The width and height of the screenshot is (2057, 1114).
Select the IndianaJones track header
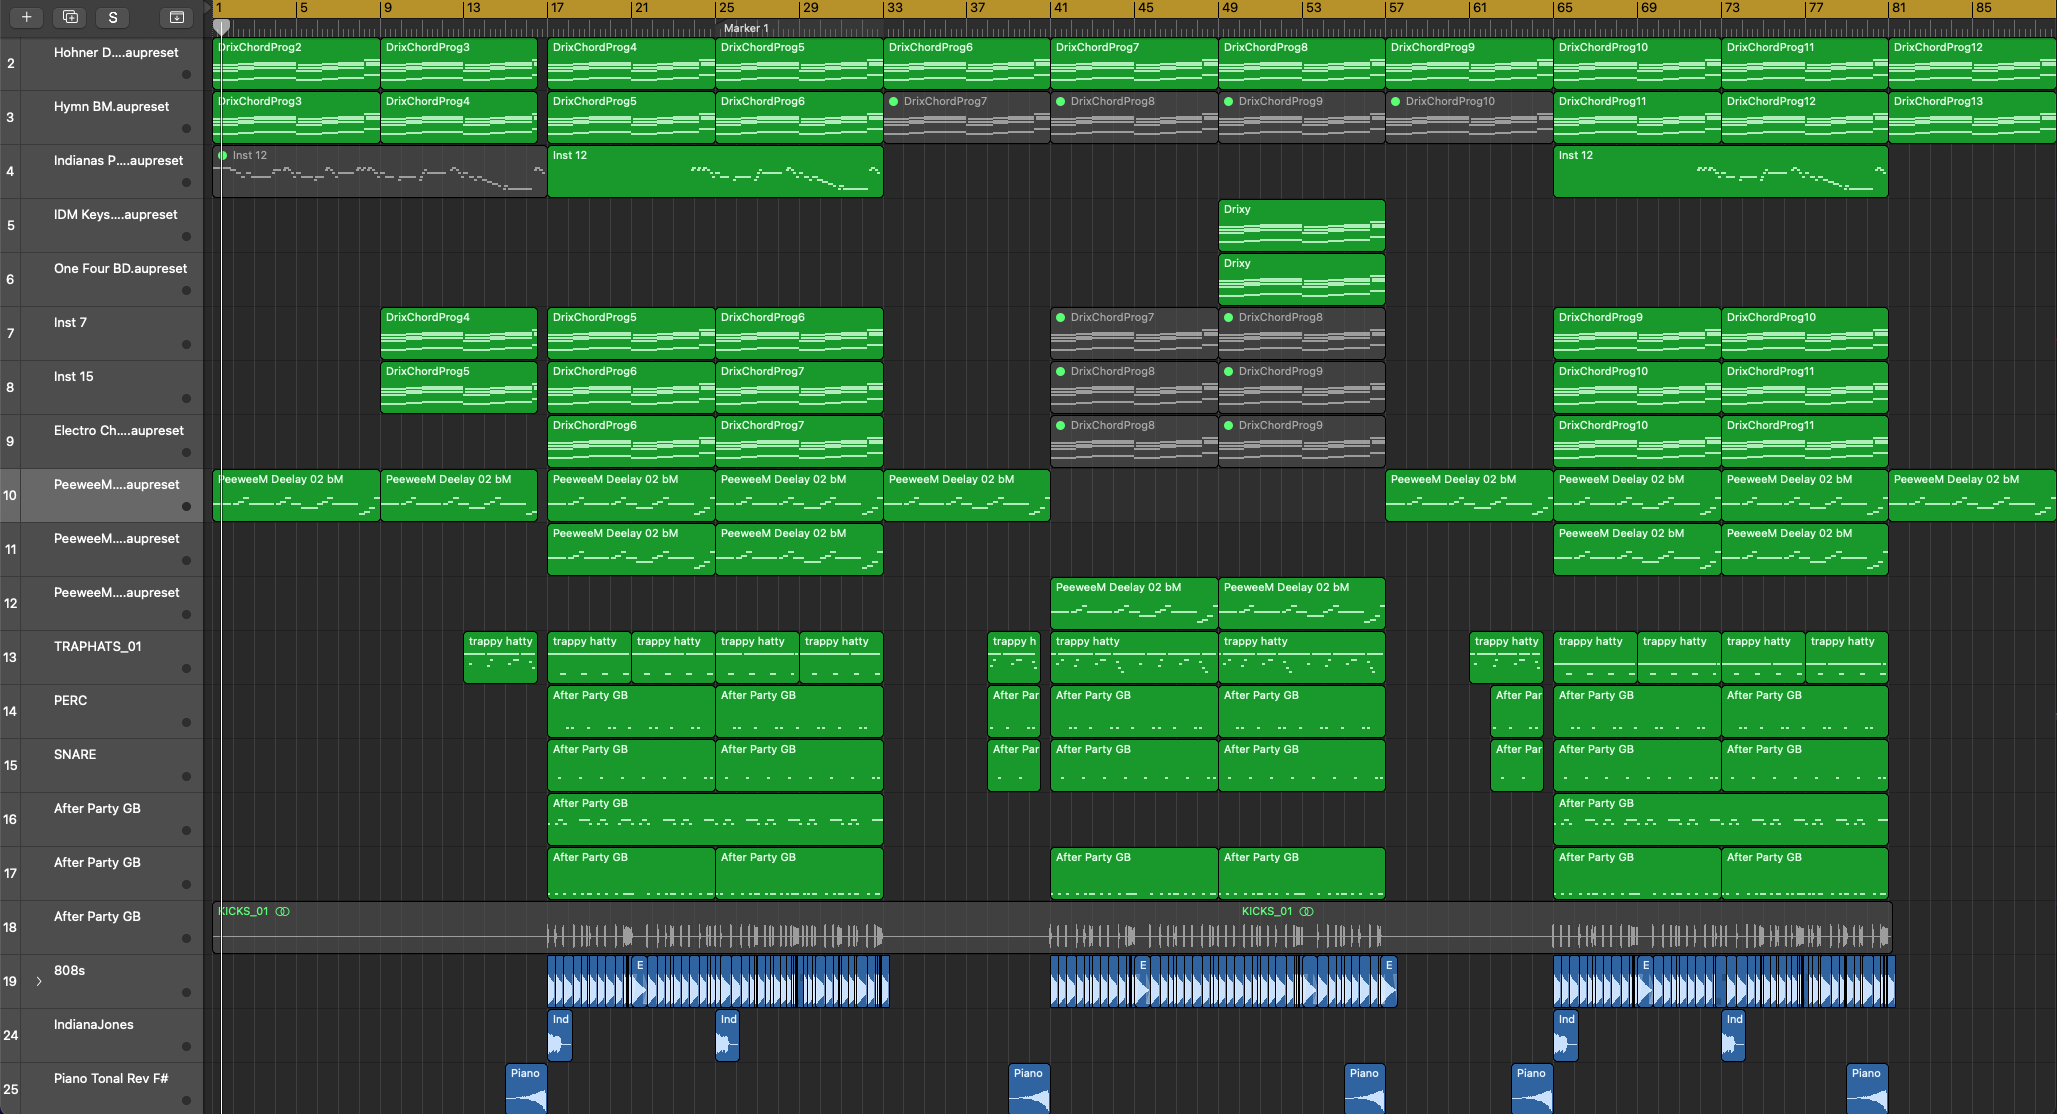[102, 1036]
